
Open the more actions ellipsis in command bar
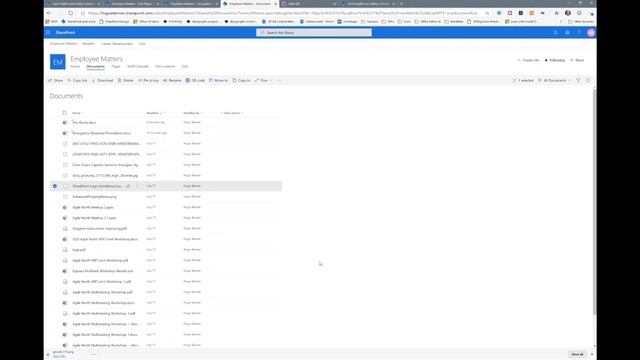[280, 80]
